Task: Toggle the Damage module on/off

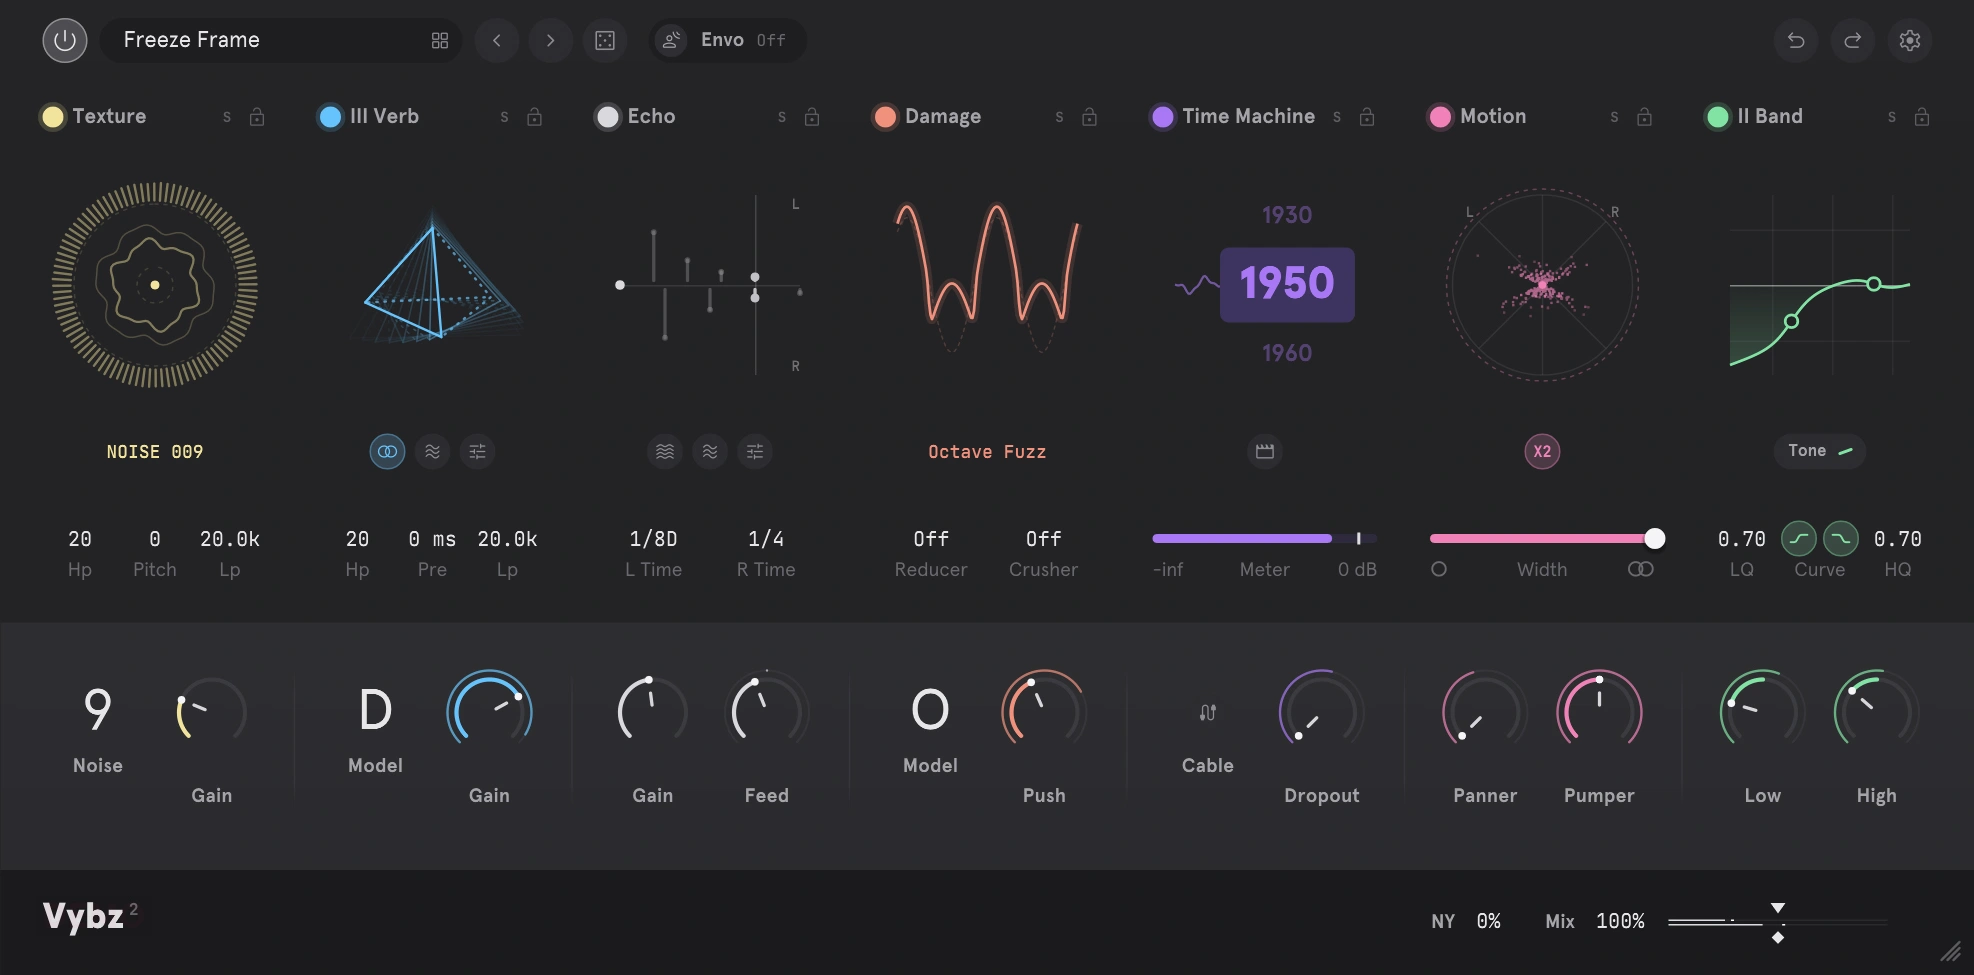Action: [885, 117]
